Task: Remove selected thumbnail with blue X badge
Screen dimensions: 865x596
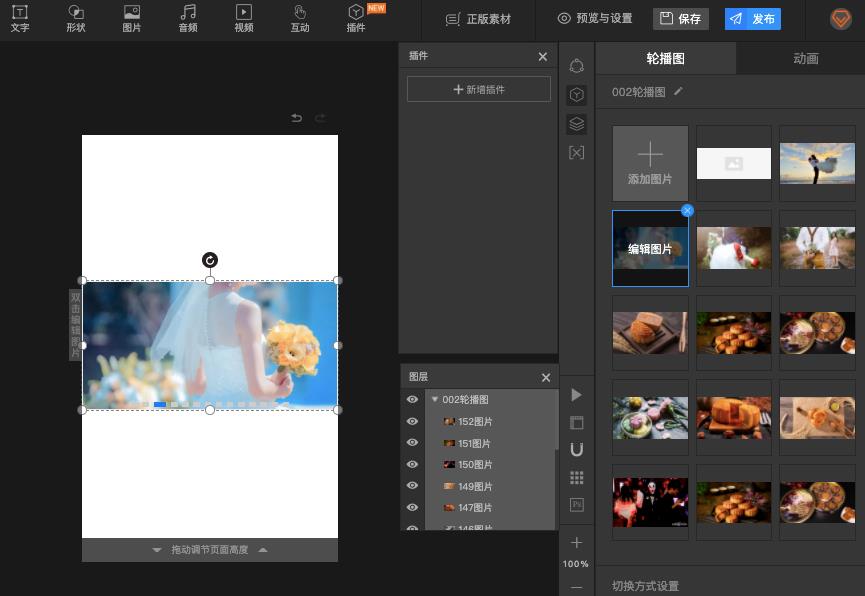Action: tap(687, 210)
